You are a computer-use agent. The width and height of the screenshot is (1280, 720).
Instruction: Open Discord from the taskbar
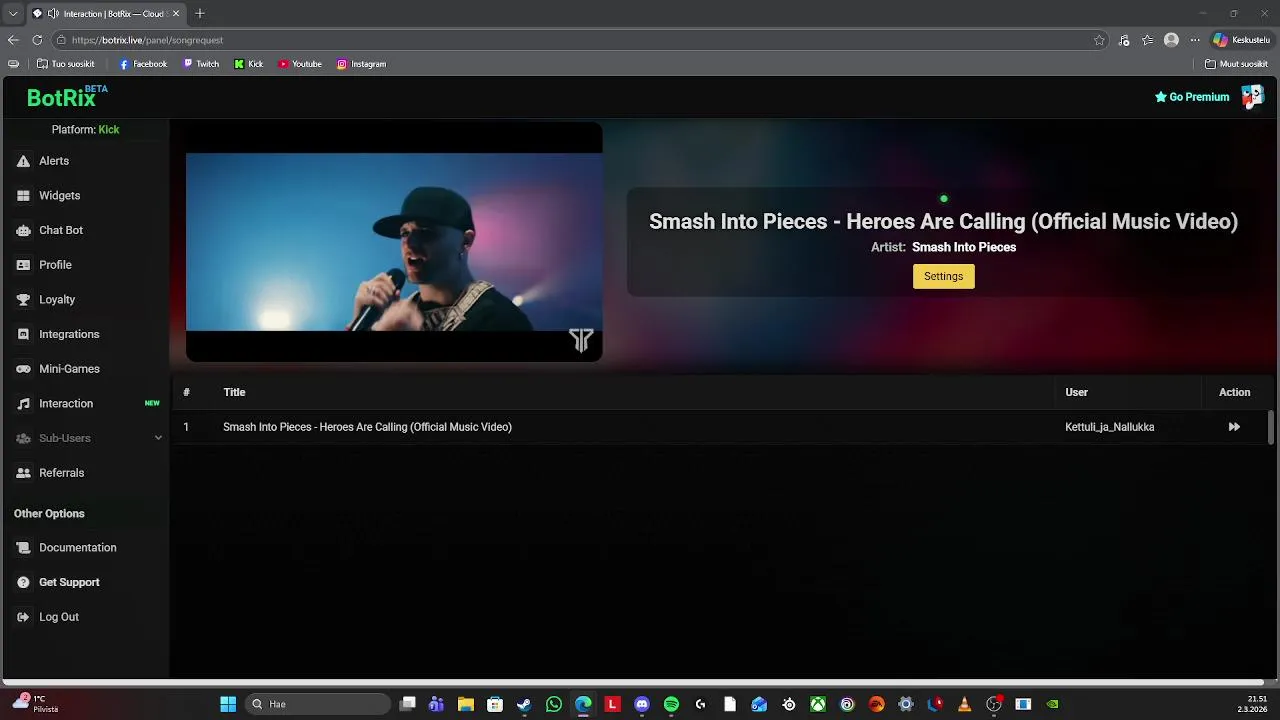tap(642, 704)
